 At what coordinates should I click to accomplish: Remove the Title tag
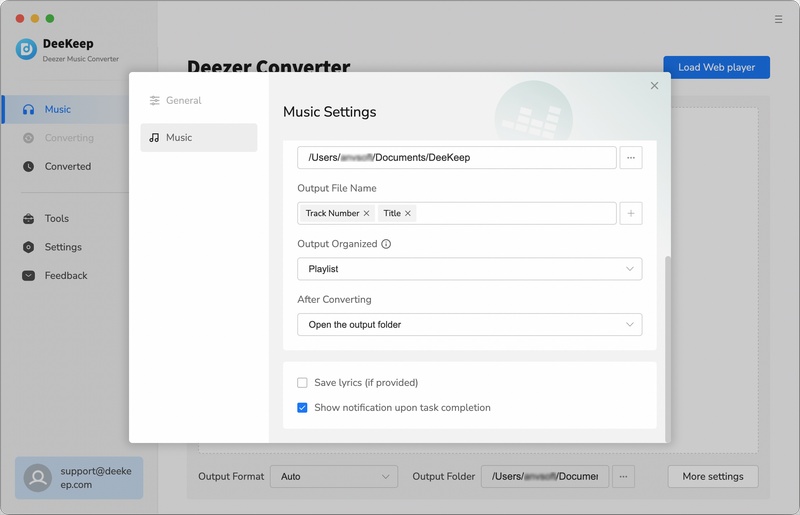coord(408,213)
